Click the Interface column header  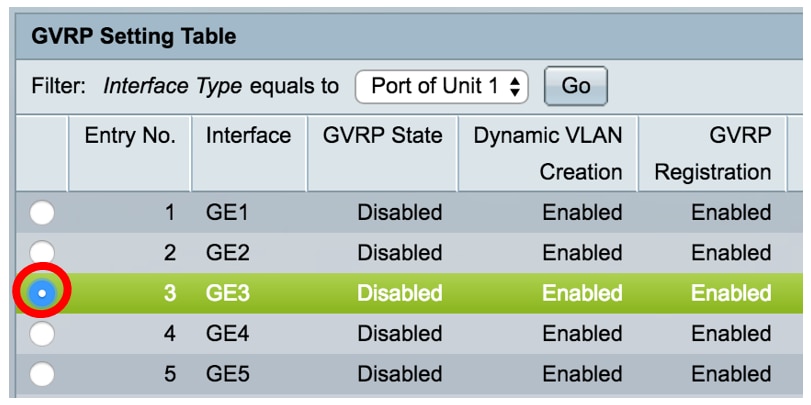[x=248, y=136]
